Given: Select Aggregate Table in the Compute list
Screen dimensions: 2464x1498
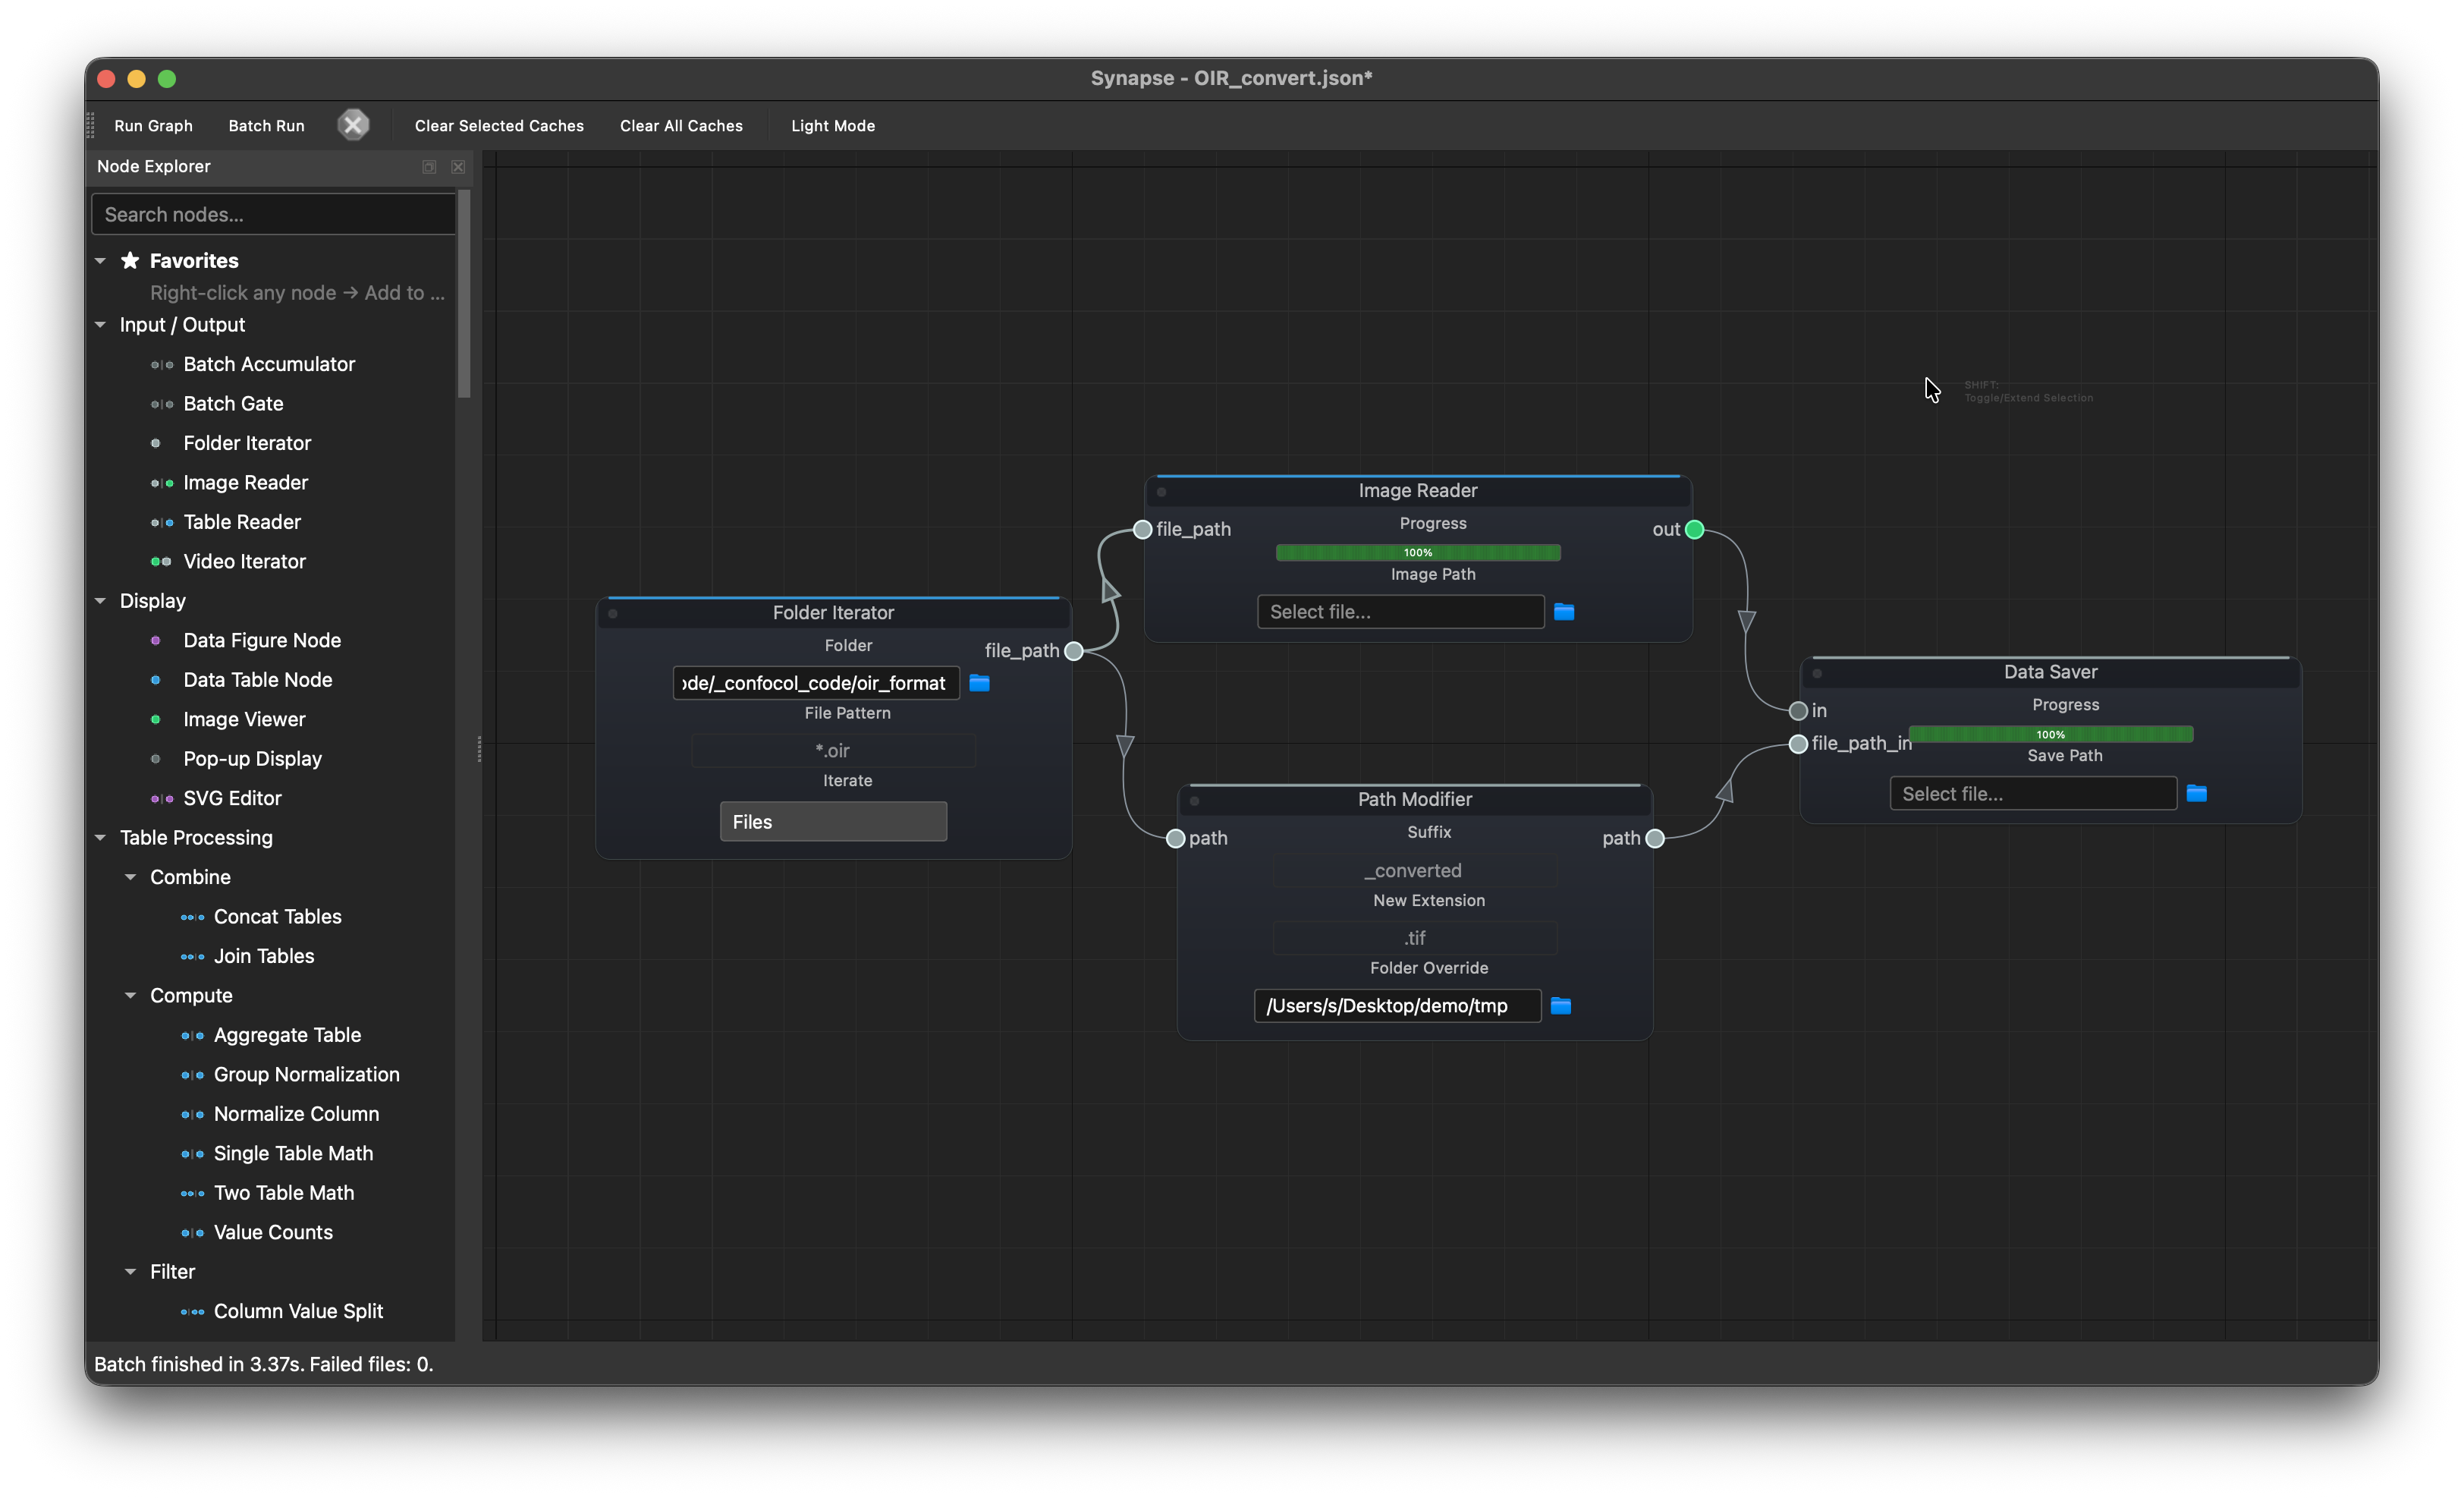Looking at the screenshot, I should [x=287, y=1035].
